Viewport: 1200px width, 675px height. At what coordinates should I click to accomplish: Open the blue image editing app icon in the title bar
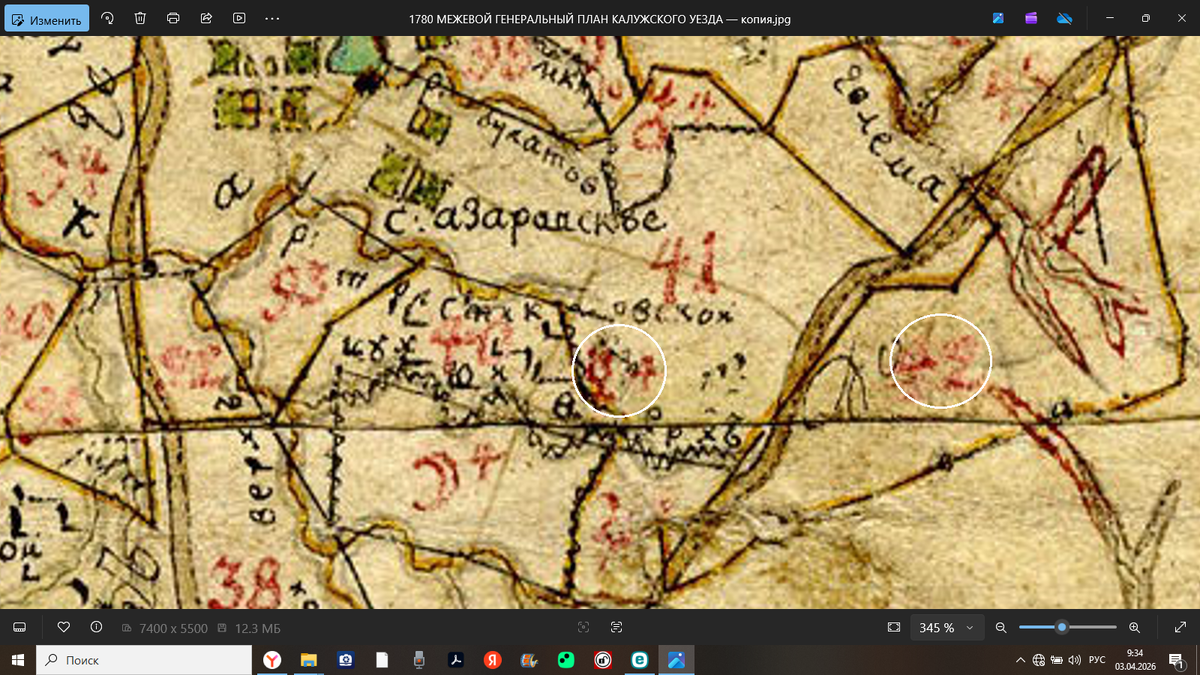pyautogui.click(x=998, y=18)
